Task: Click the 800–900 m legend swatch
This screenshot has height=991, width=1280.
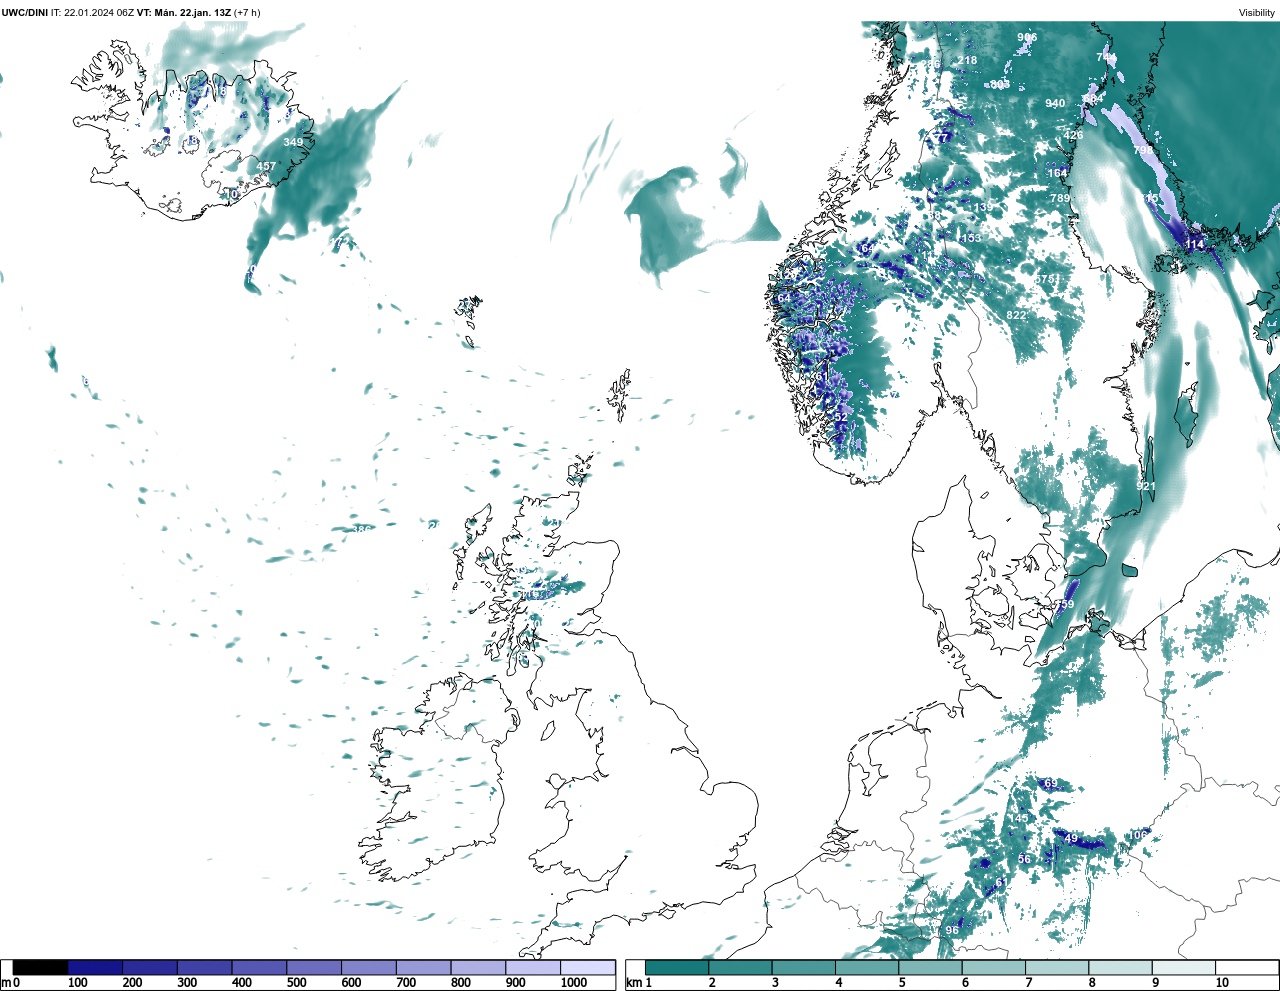Action: click(x=478, y=967)
